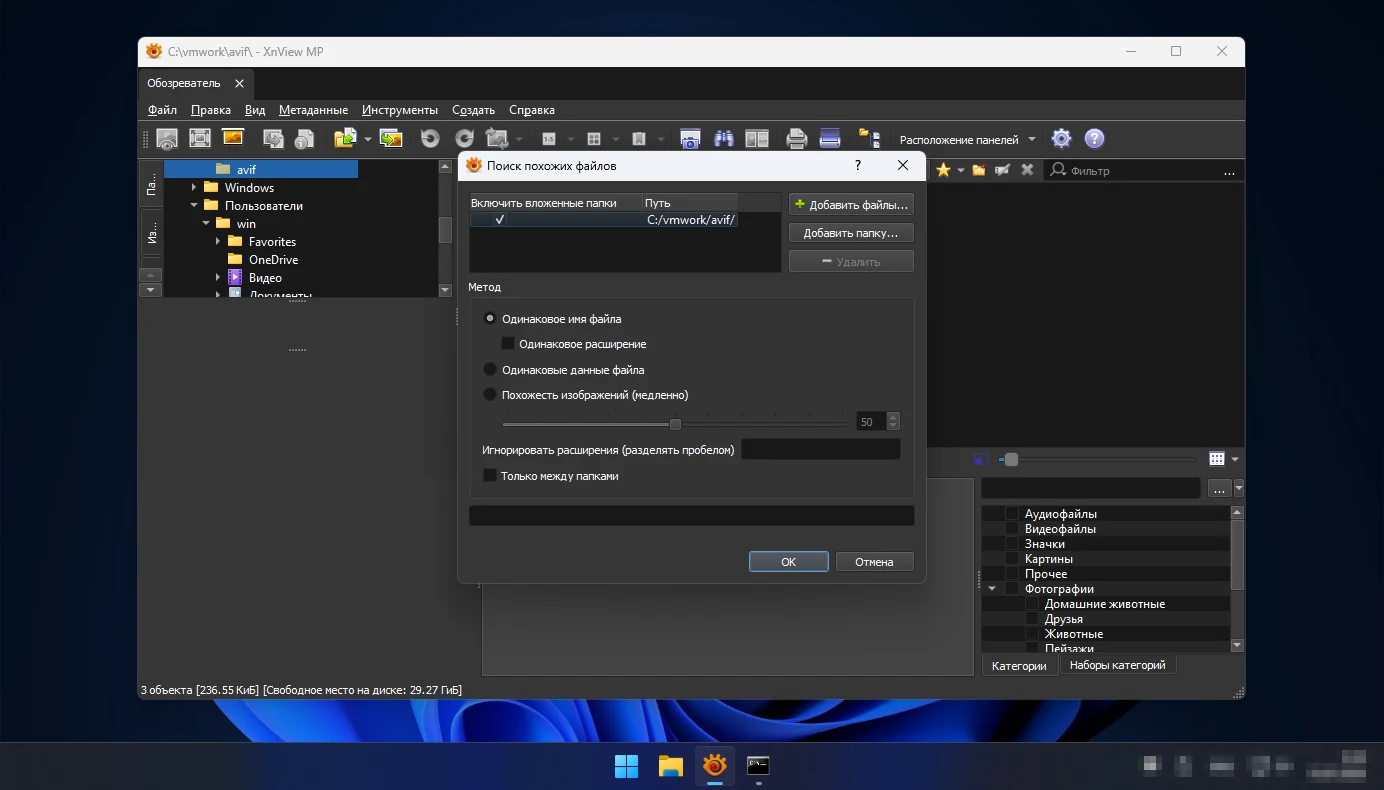Increase similarity value 50 with up arrow
This screenshot has height=790, width=1384.
(893, 417)
